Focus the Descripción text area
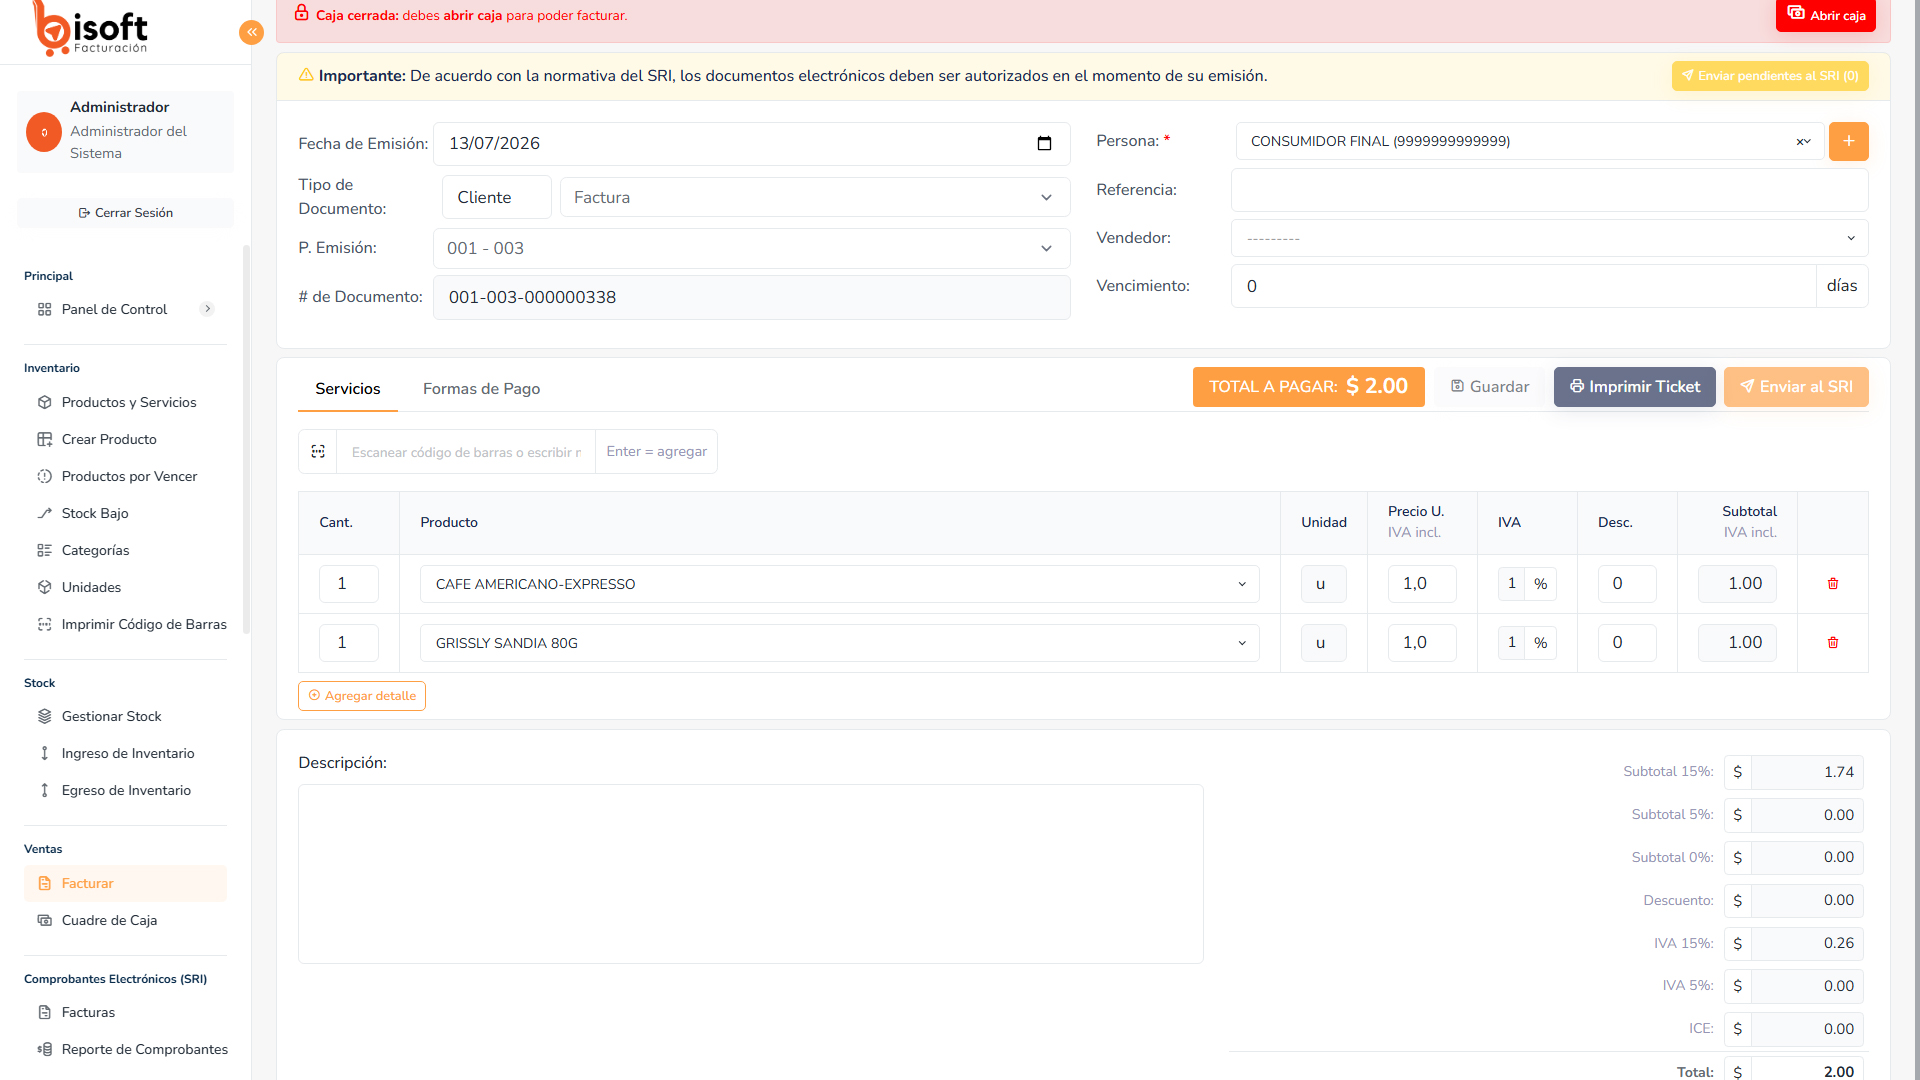The height and width of the screenshot is (1080, 1920). 750,874
